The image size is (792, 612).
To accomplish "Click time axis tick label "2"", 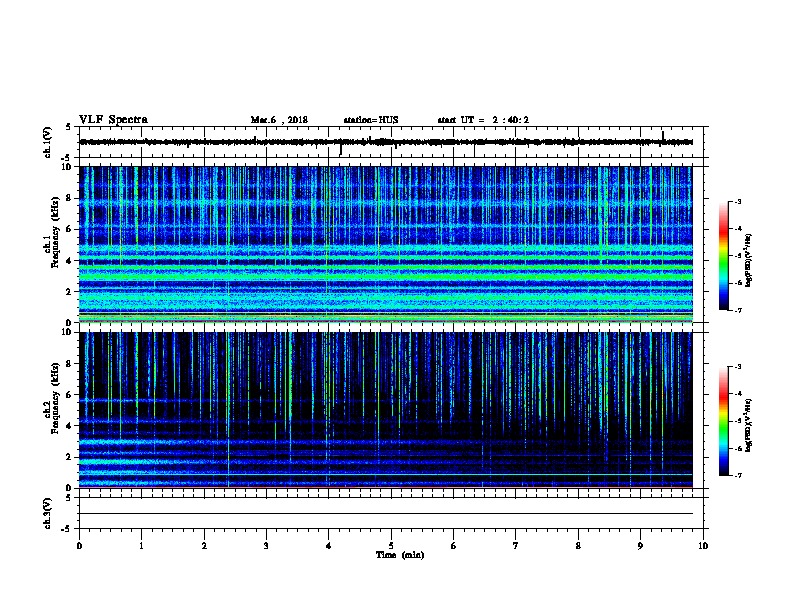I will tap(204, 546).
